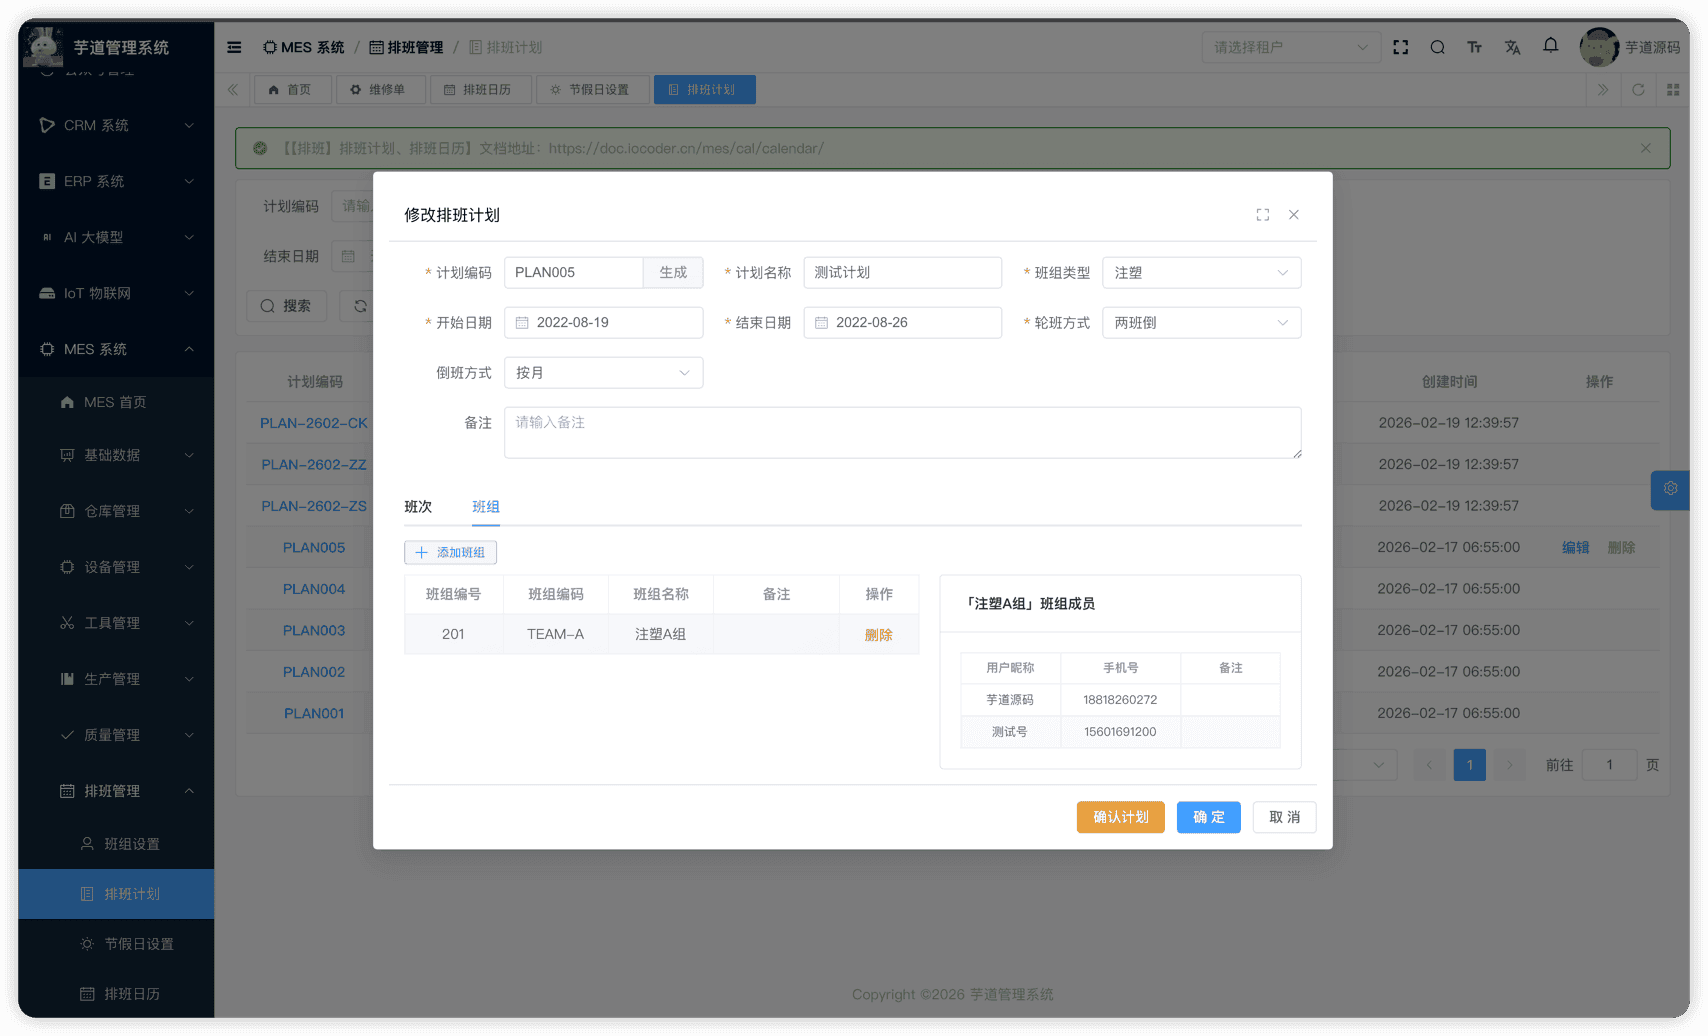Expand the 轮班方式 dropdown showing 两班倒
Viewport: 1708px width, 1036px height.
[x=1201, y=323]
